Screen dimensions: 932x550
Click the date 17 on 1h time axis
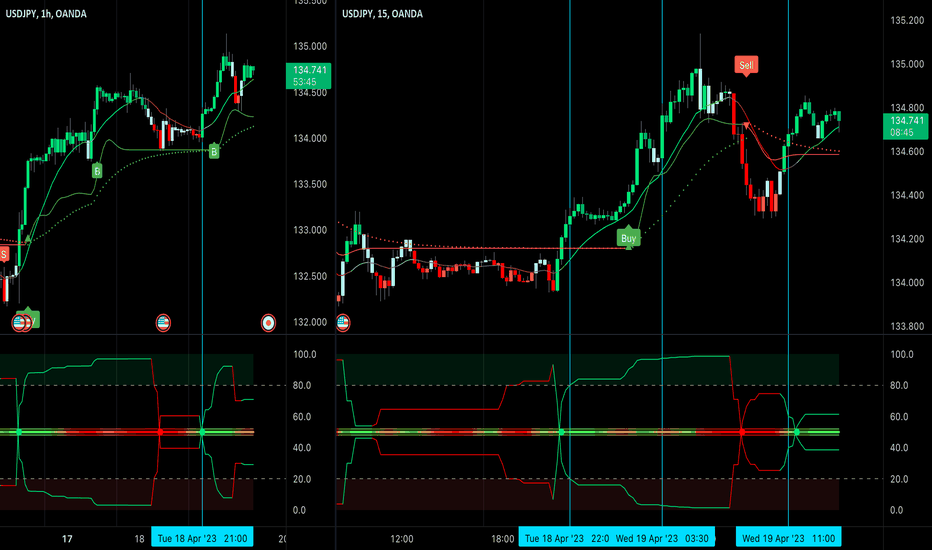tap(67, 539)
